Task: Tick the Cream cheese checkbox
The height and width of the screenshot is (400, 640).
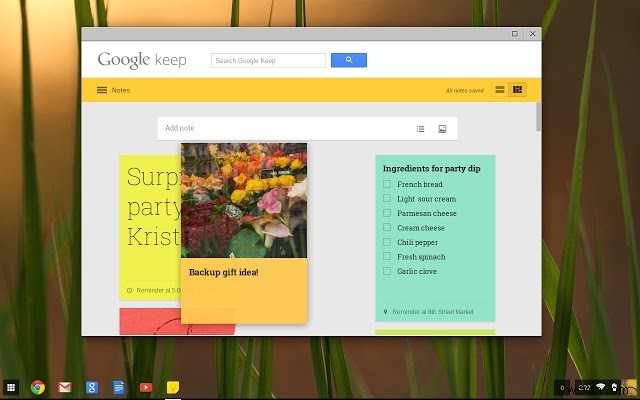Action: coord(387,227)
